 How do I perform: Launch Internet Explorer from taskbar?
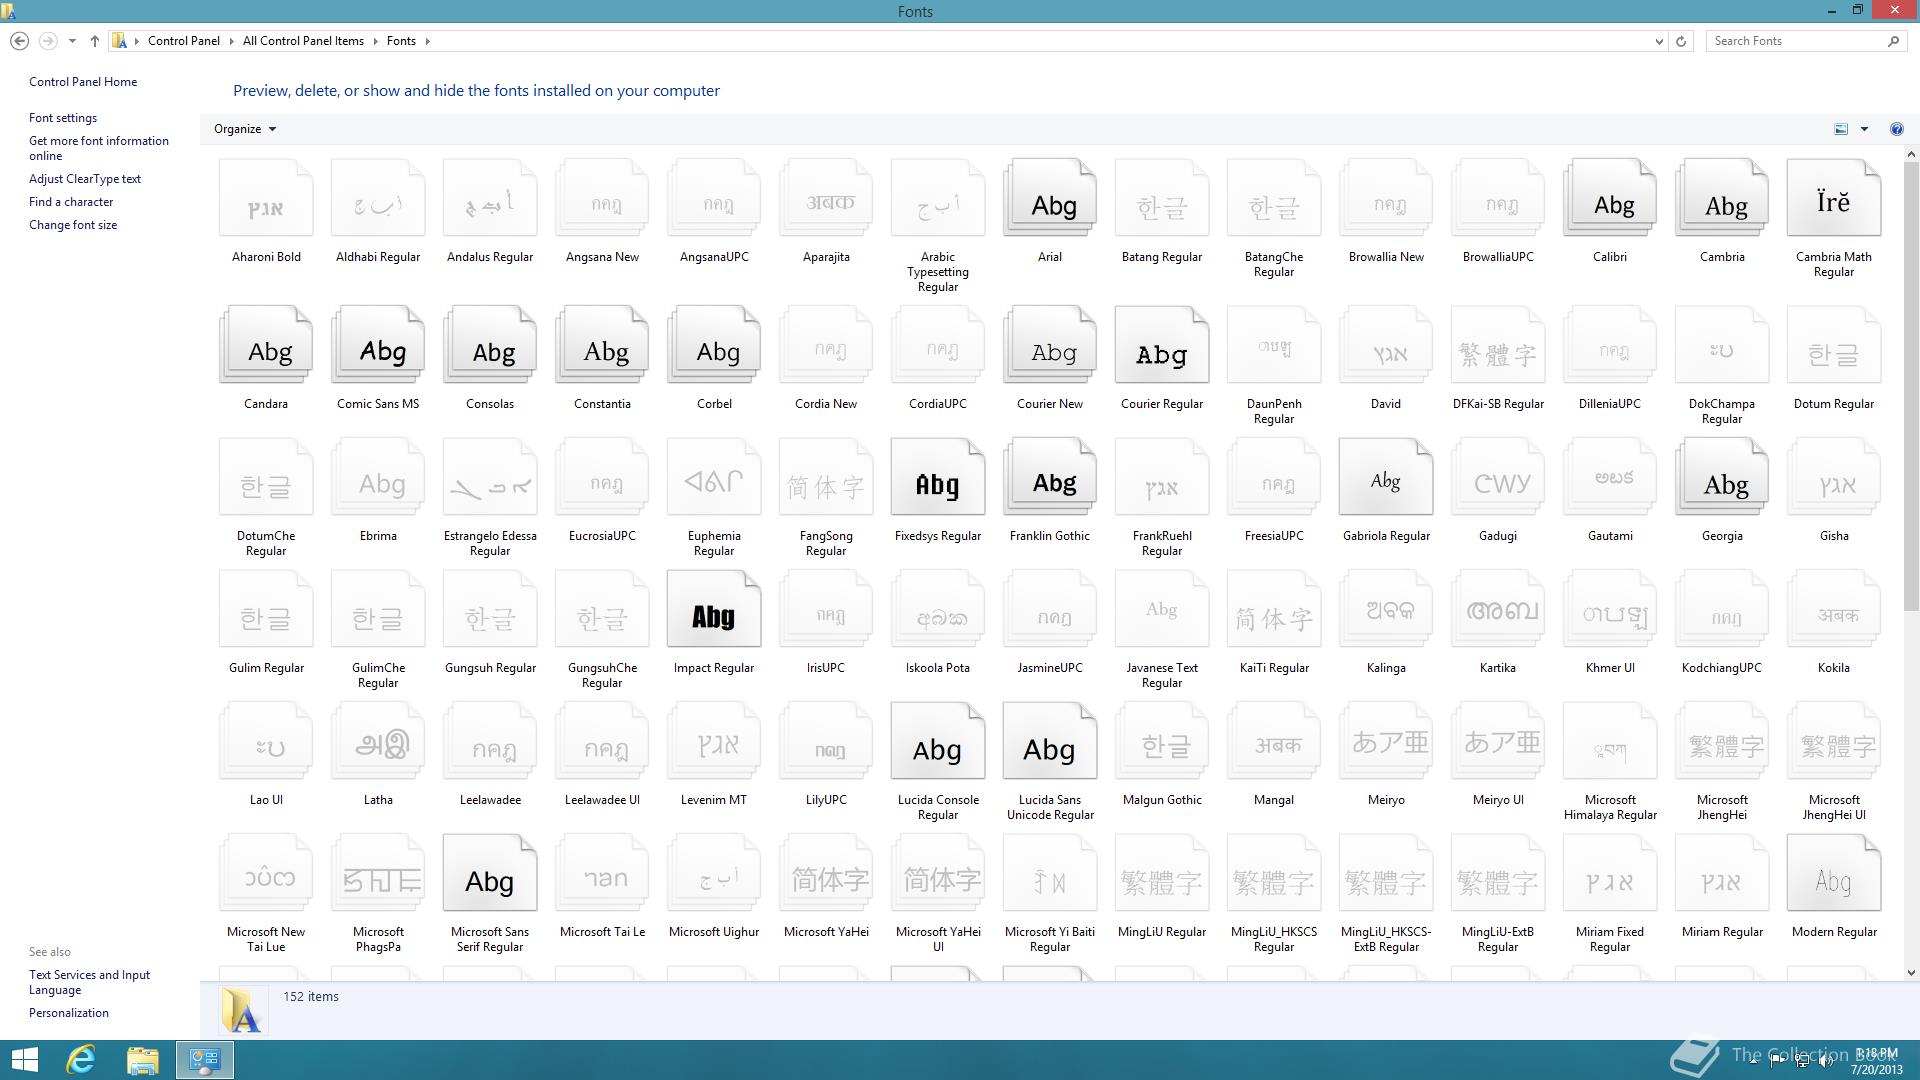(80, 1060)
